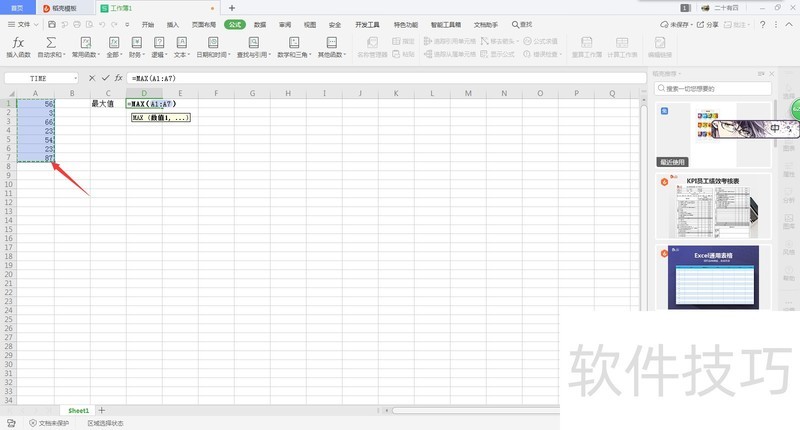
Task: Expand the 错误检查 error checking dropdown
Action: coord(560,54)
